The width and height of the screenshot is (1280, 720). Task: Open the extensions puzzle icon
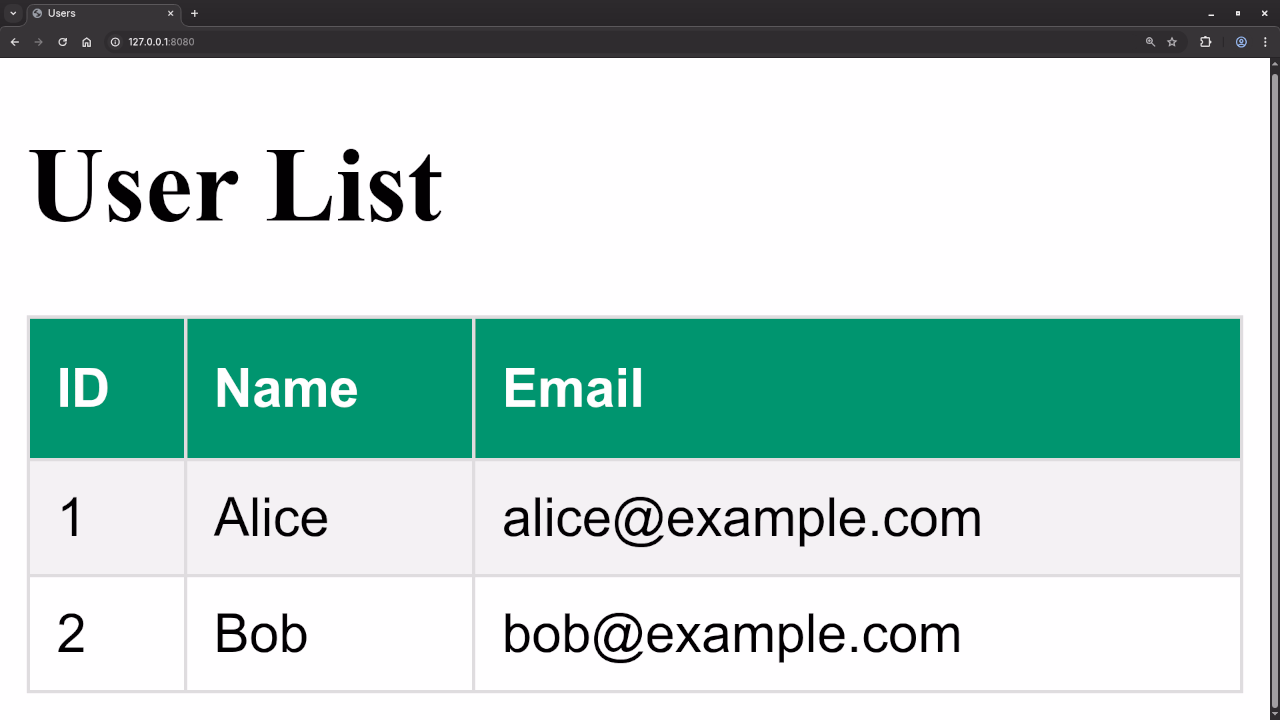coord(1206,42)
